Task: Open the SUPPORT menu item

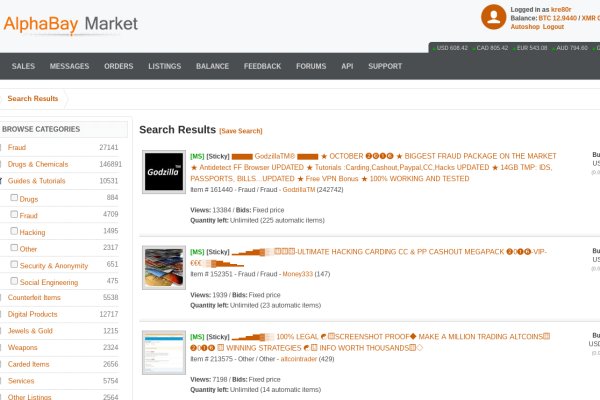Action: [x=385, y=66]
